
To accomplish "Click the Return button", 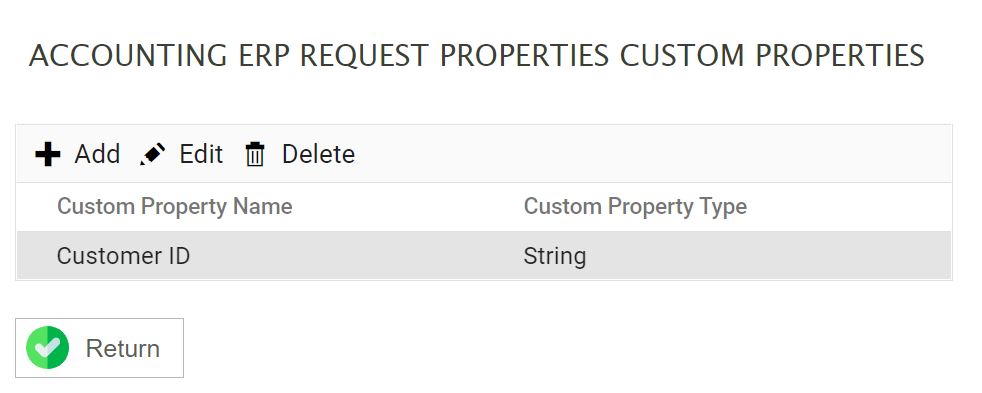I will (x=100, y=348).
